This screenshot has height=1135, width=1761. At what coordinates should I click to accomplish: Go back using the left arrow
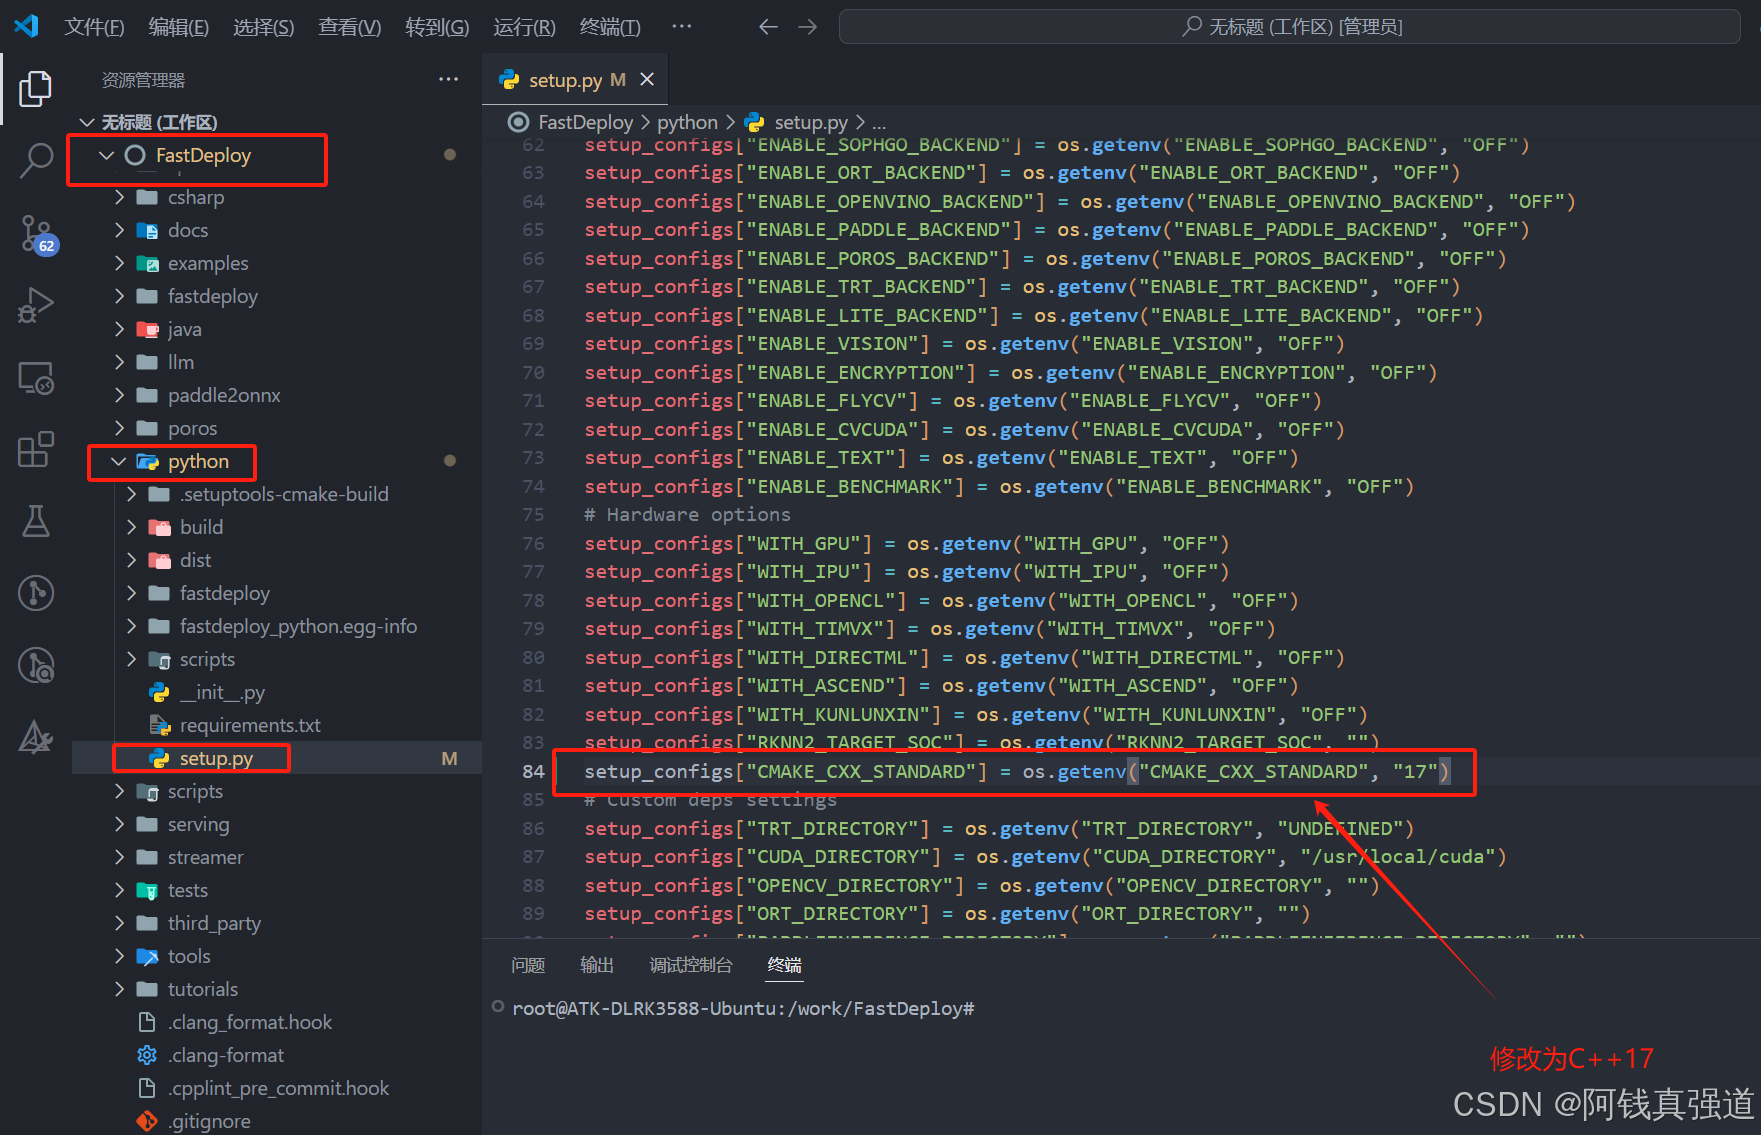768,27
